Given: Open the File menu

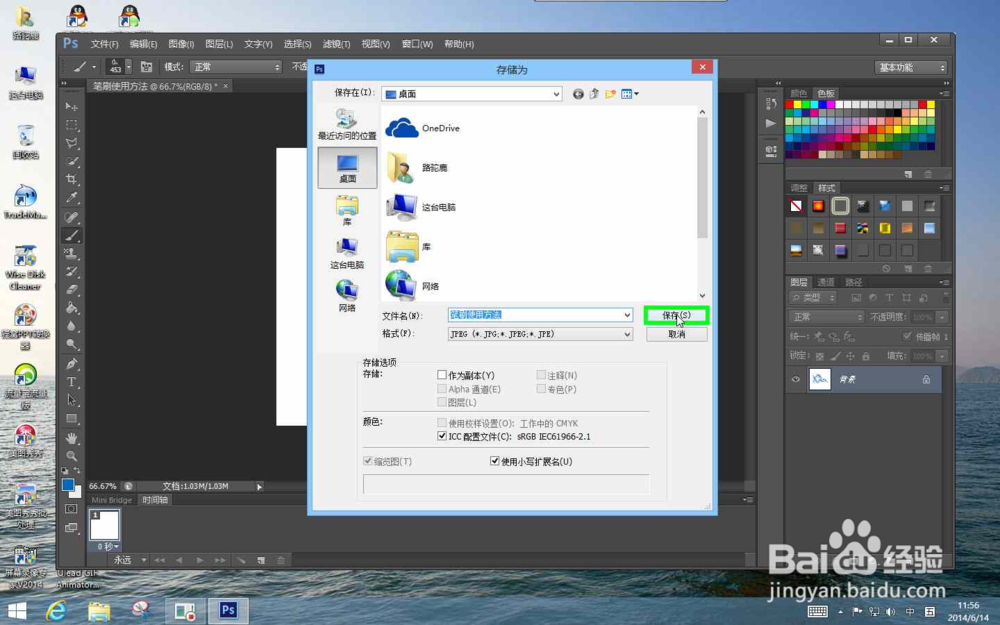Looking at the screenshot, I should click(104, 44).
